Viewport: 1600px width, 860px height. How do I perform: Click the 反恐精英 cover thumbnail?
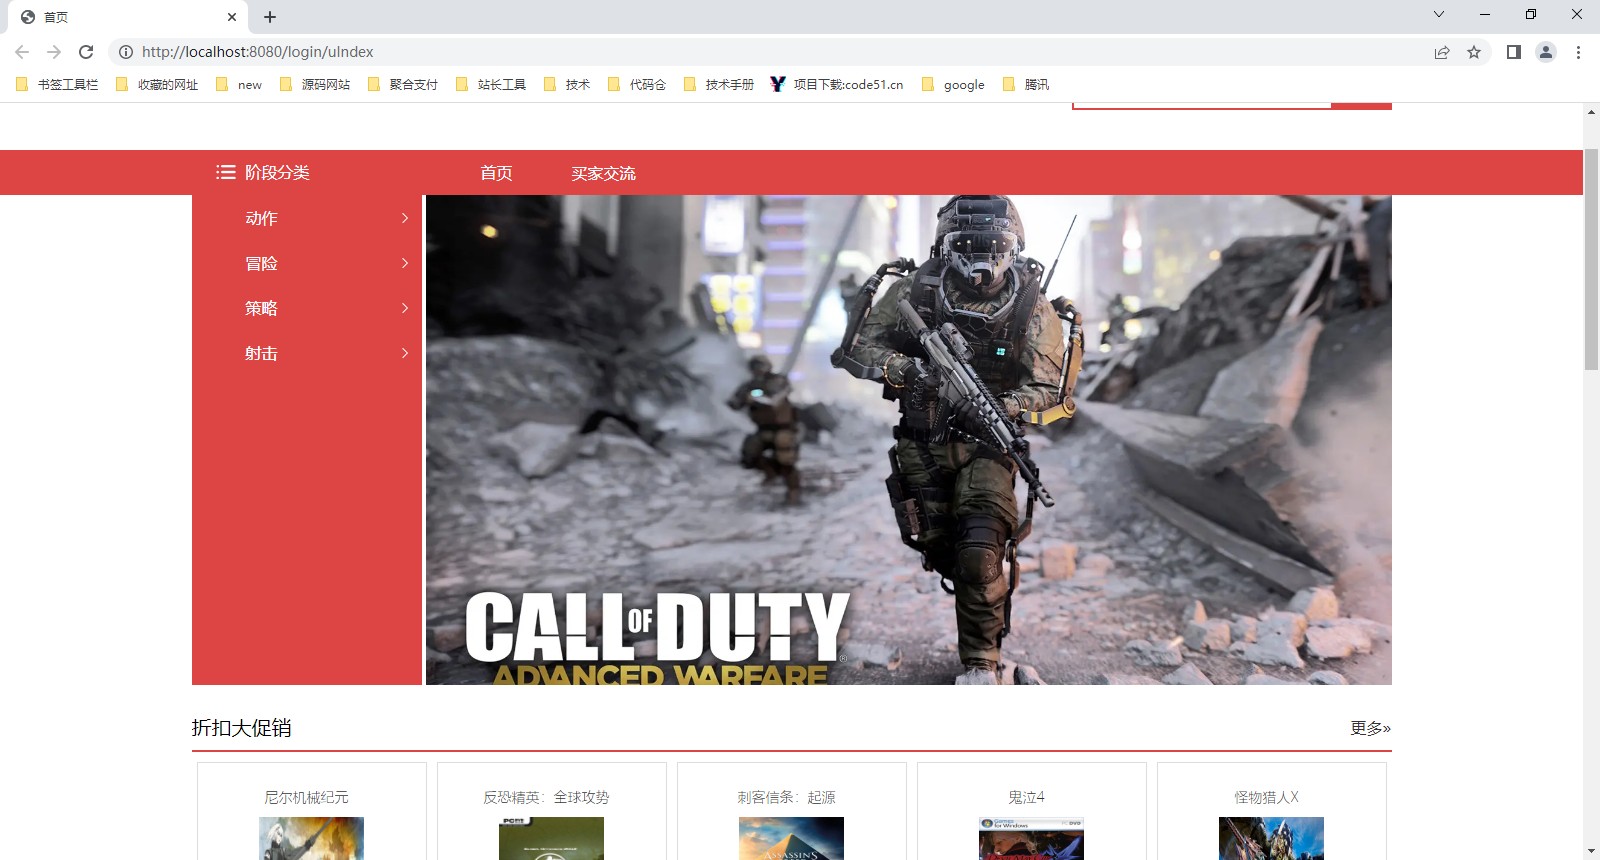pyautogui.click(x=552, y=838)
